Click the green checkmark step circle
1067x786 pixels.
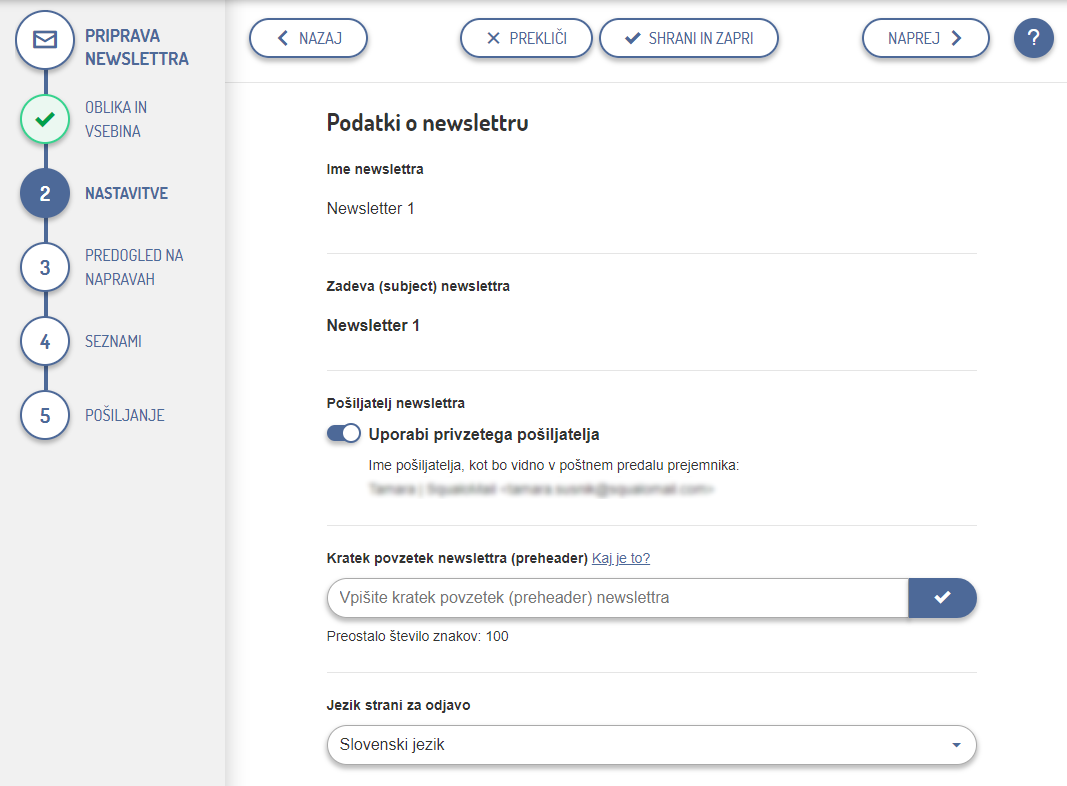pos(45,120)
